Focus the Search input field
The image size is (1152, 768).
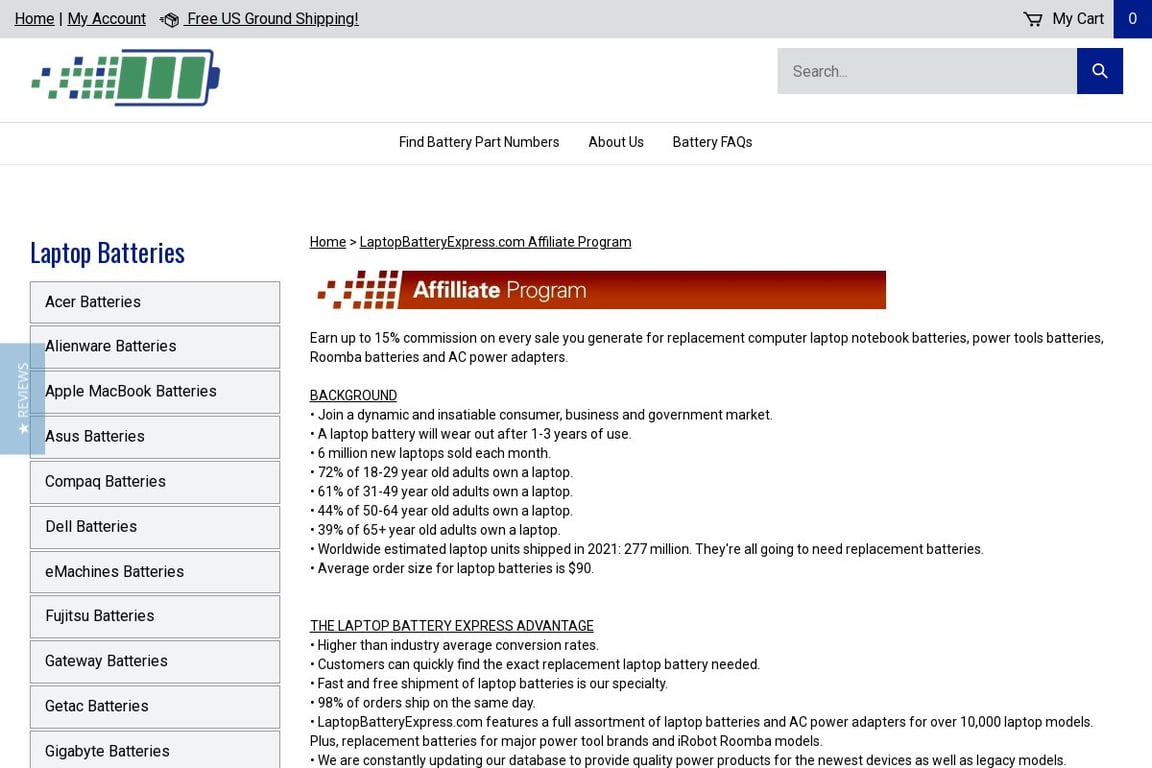point(926,71)
